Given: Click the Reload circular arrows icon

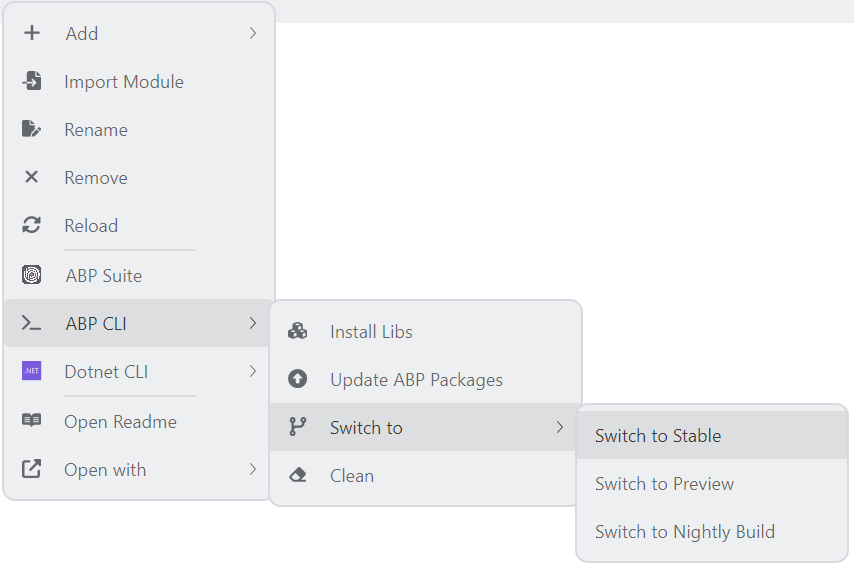Looking at the screenshot, I should [32, 225].
